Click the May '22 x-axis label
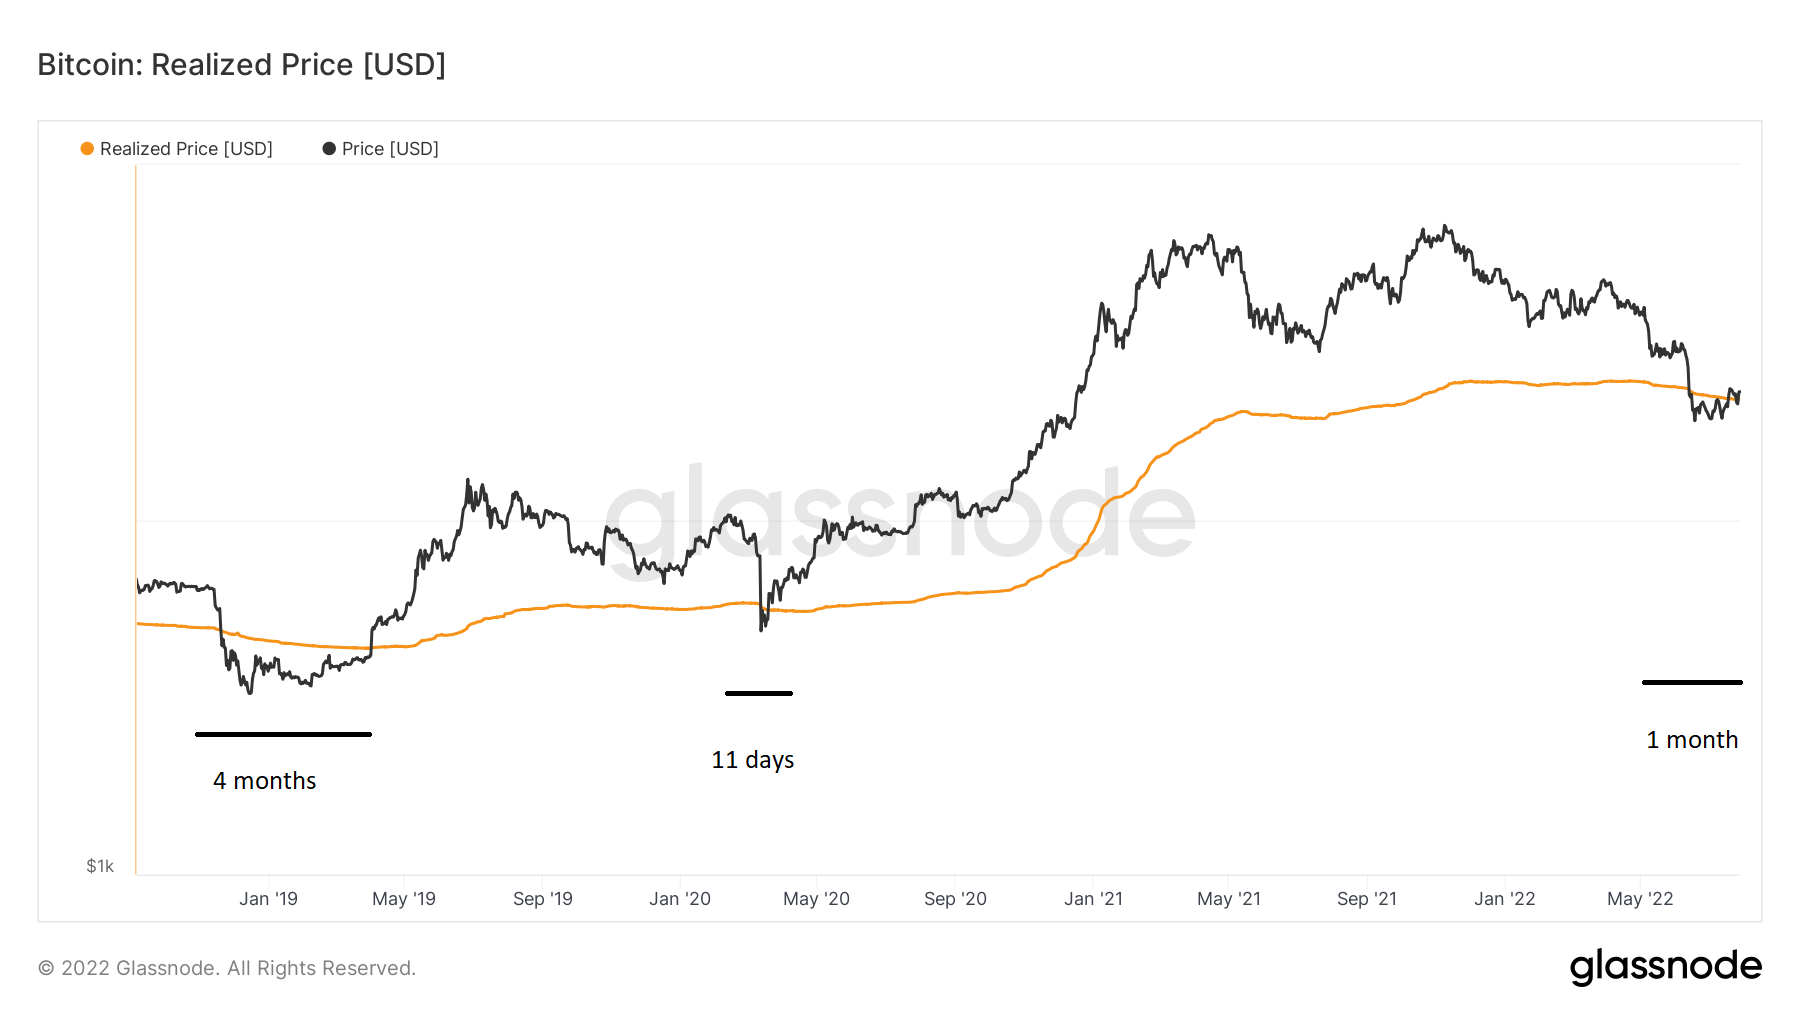 [1640, 899]
